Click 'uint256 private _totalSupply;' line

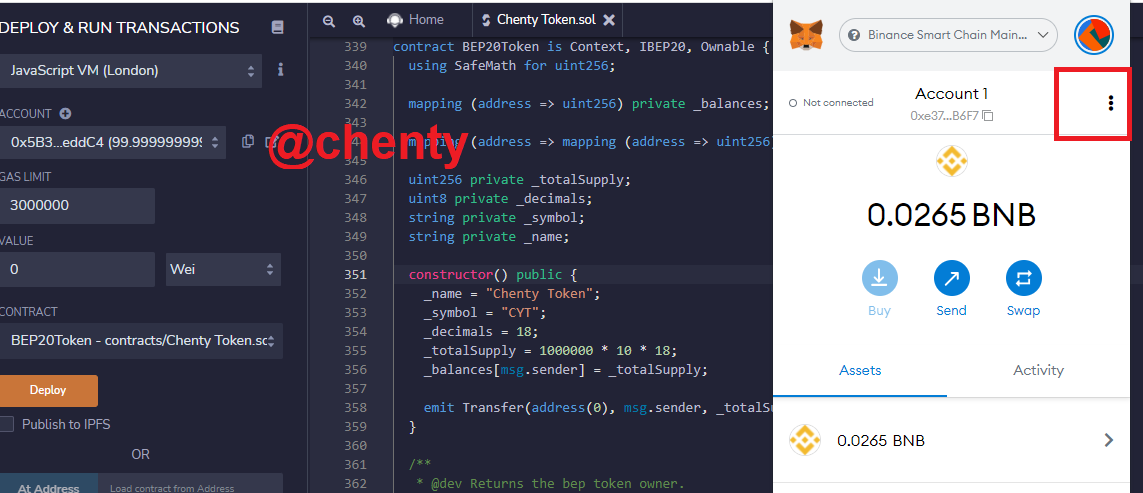pyautogui.click(x=520, y=179)
